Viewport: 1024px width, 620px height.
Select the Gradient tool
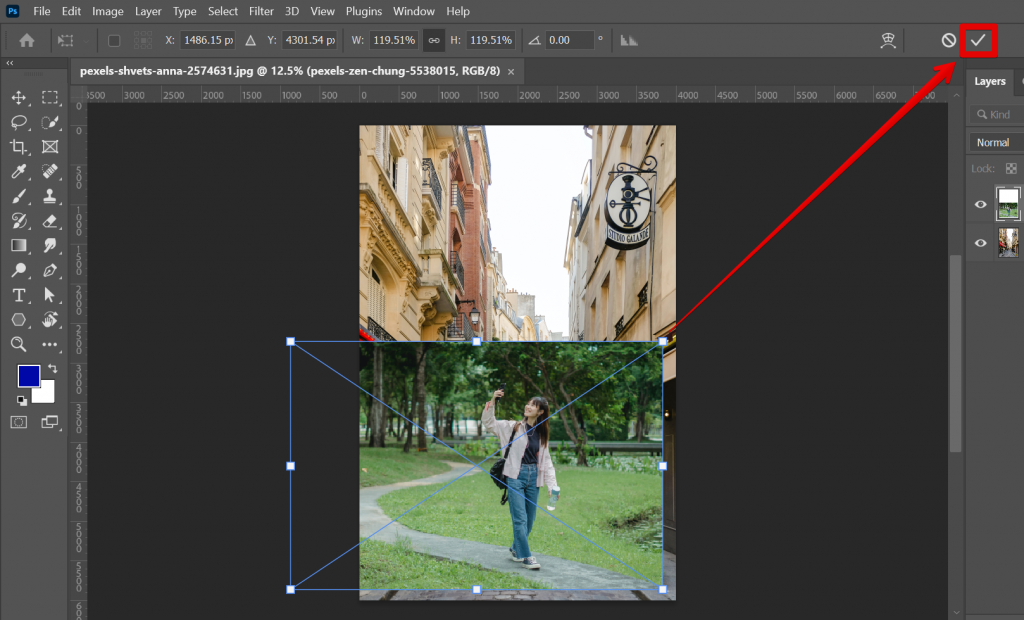point(20,246)
